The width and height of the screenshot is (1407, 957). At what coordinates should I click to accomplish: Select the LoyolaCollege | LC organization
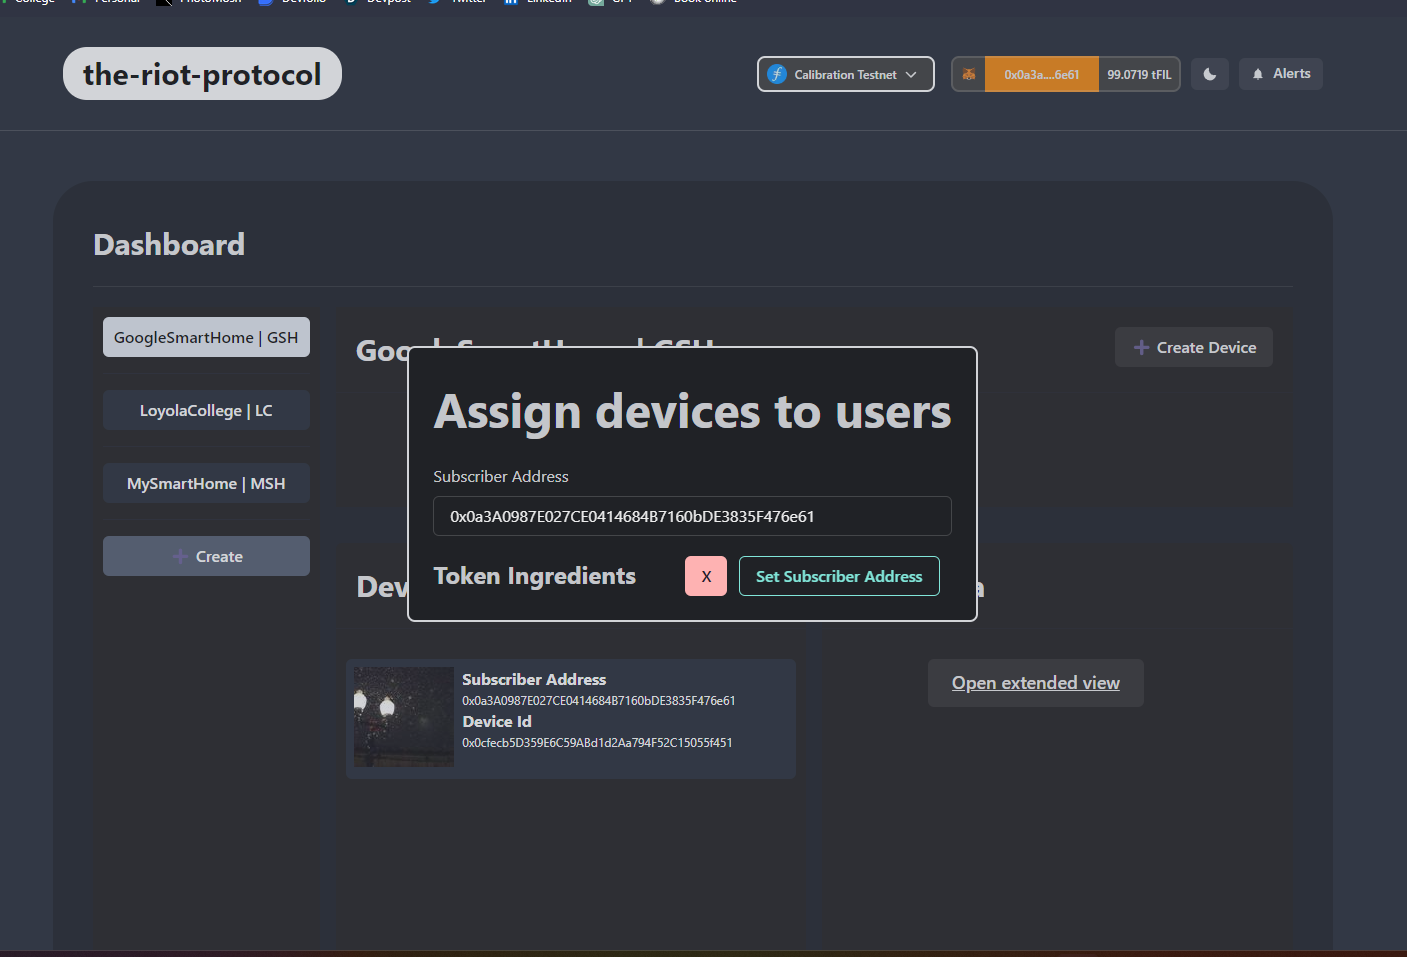(x=206, y=410)
